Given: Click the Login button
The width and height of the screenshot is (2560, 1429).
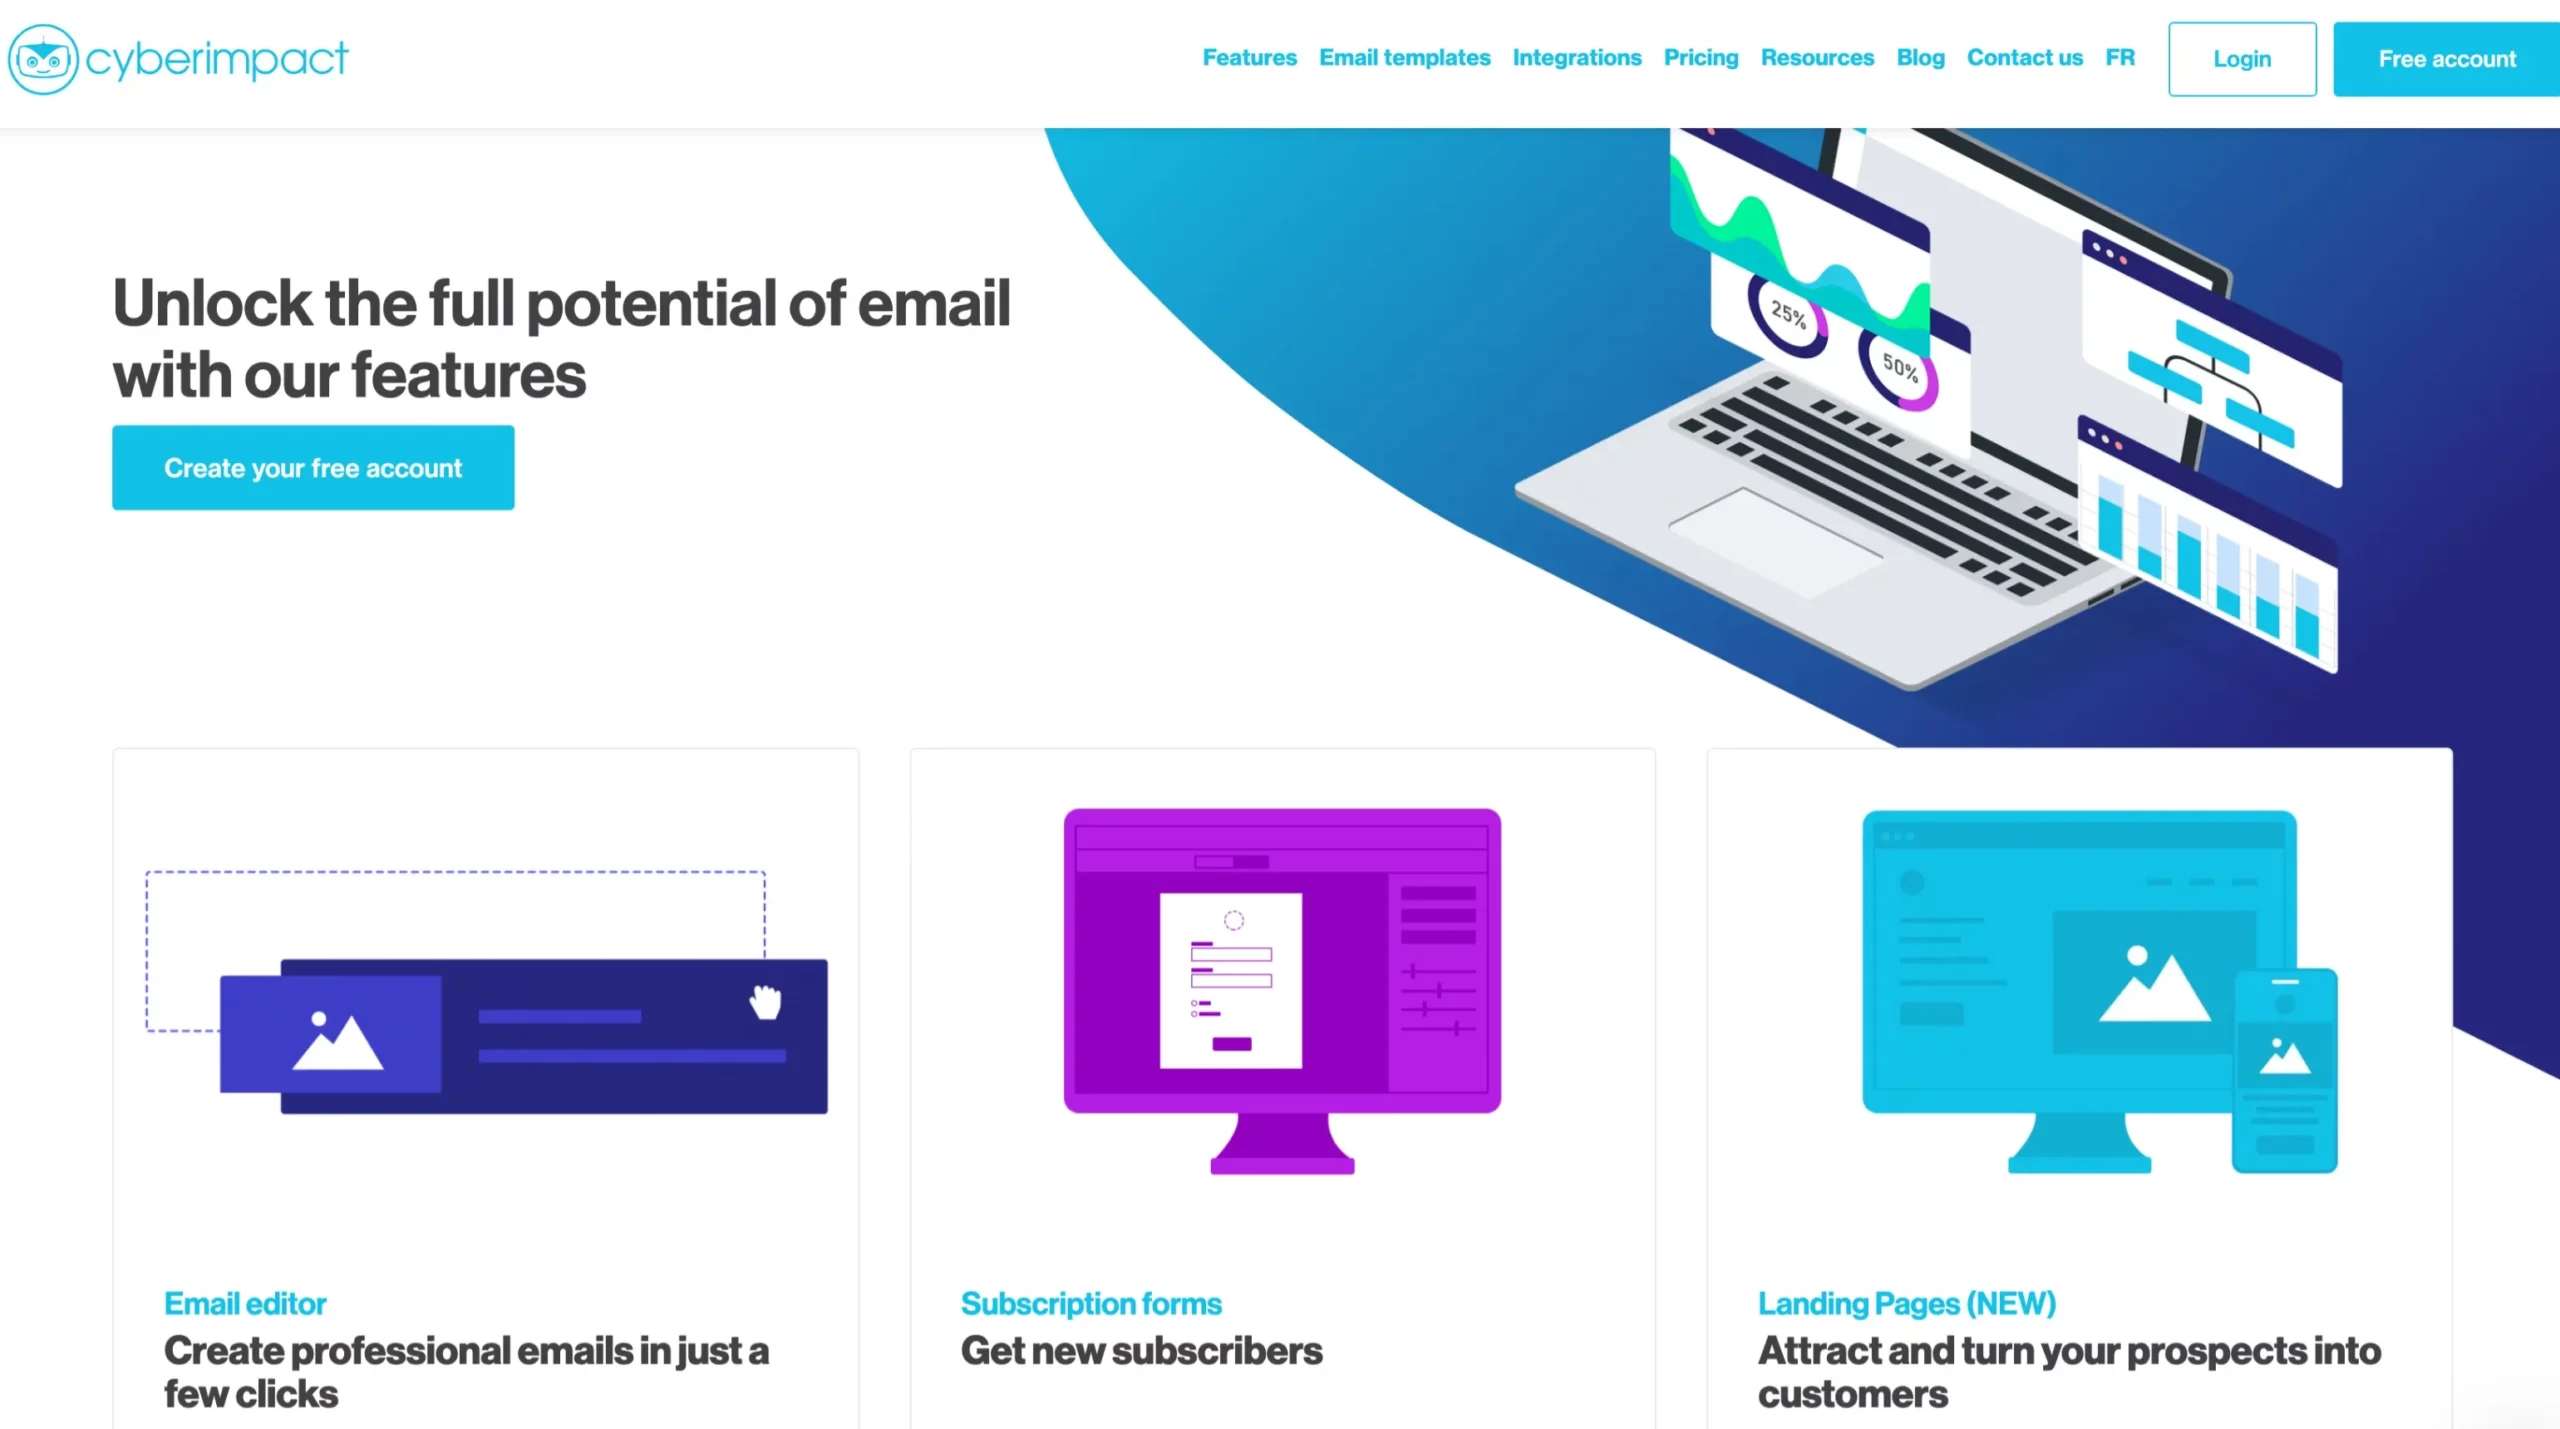Looking at the screenshot, I should click(2240, 58).
